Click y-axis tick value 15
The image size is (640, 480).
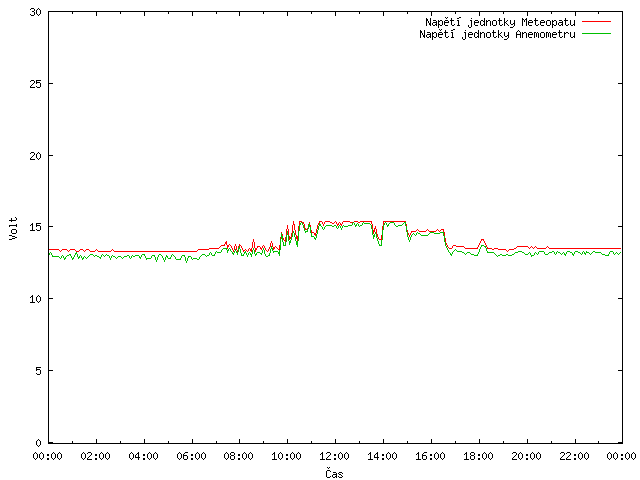36,227
